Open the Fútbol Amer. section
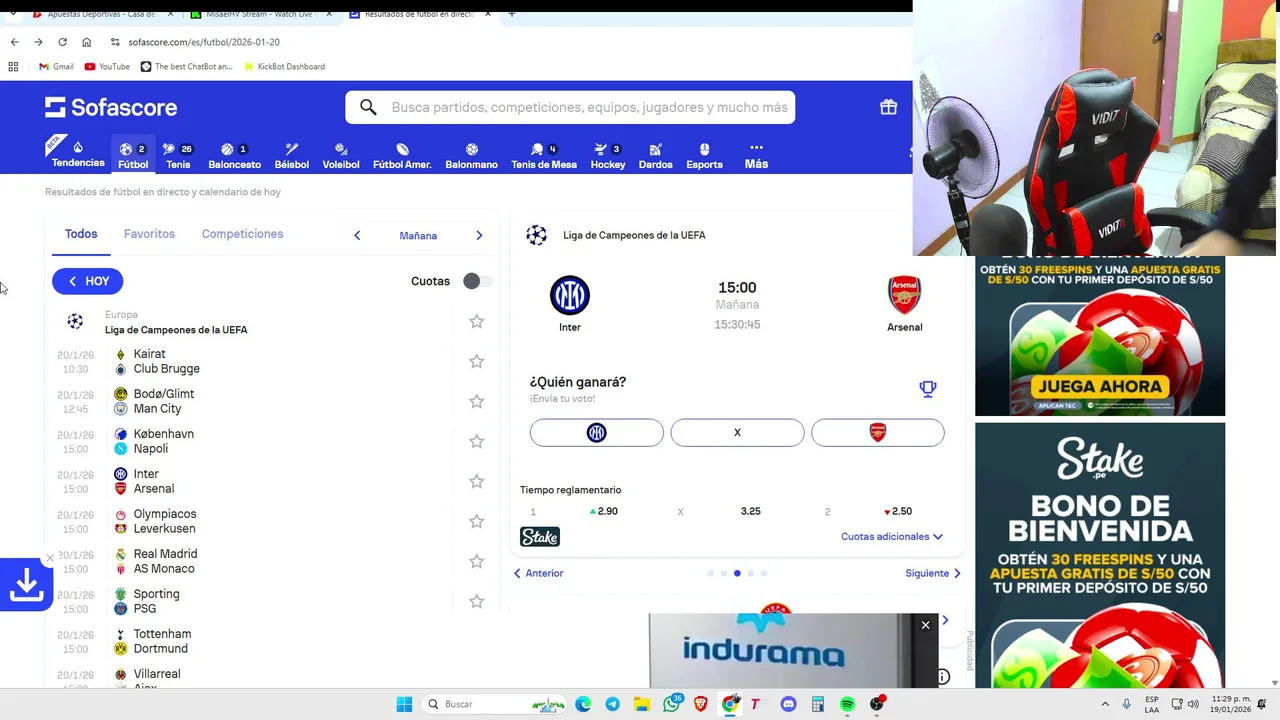 point(402,155)
